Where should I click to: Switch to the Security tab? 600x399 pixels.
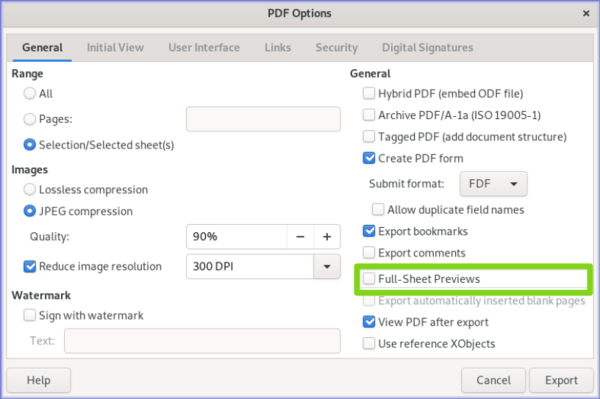click(336, 47)
